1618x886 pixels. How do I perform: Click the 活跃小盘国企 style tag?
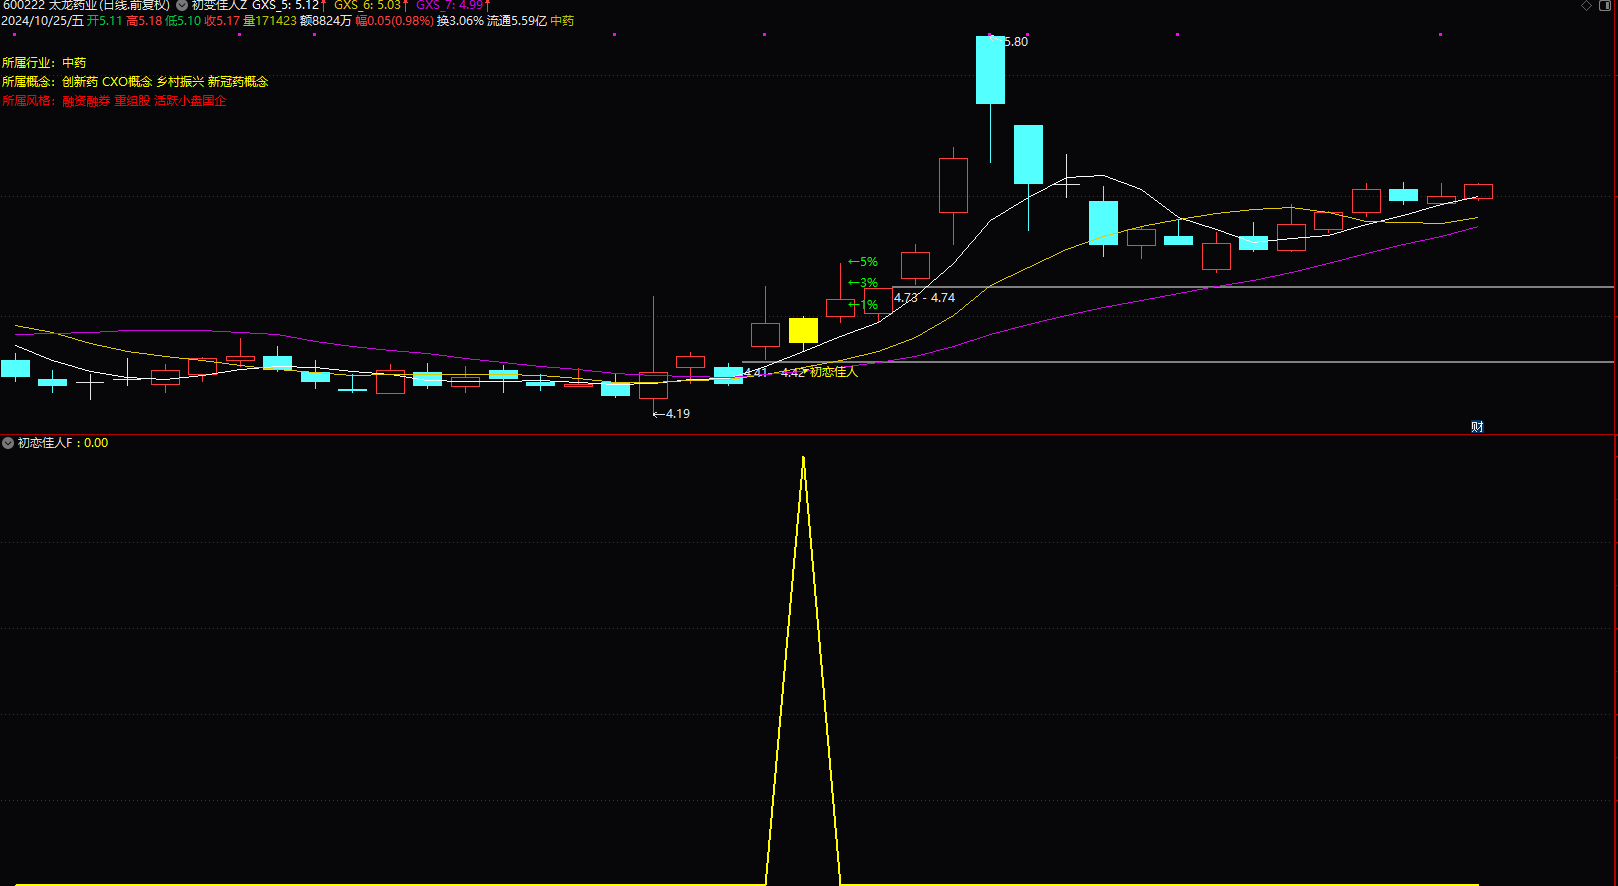click(x=190, y=101)
